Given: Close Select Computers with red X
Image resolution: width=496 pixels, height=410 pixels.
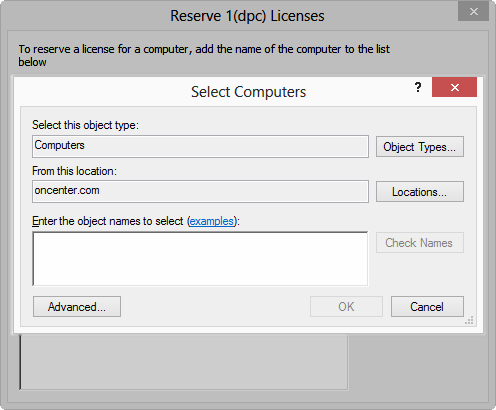Looking at the screenshot, I should point(454,87).
